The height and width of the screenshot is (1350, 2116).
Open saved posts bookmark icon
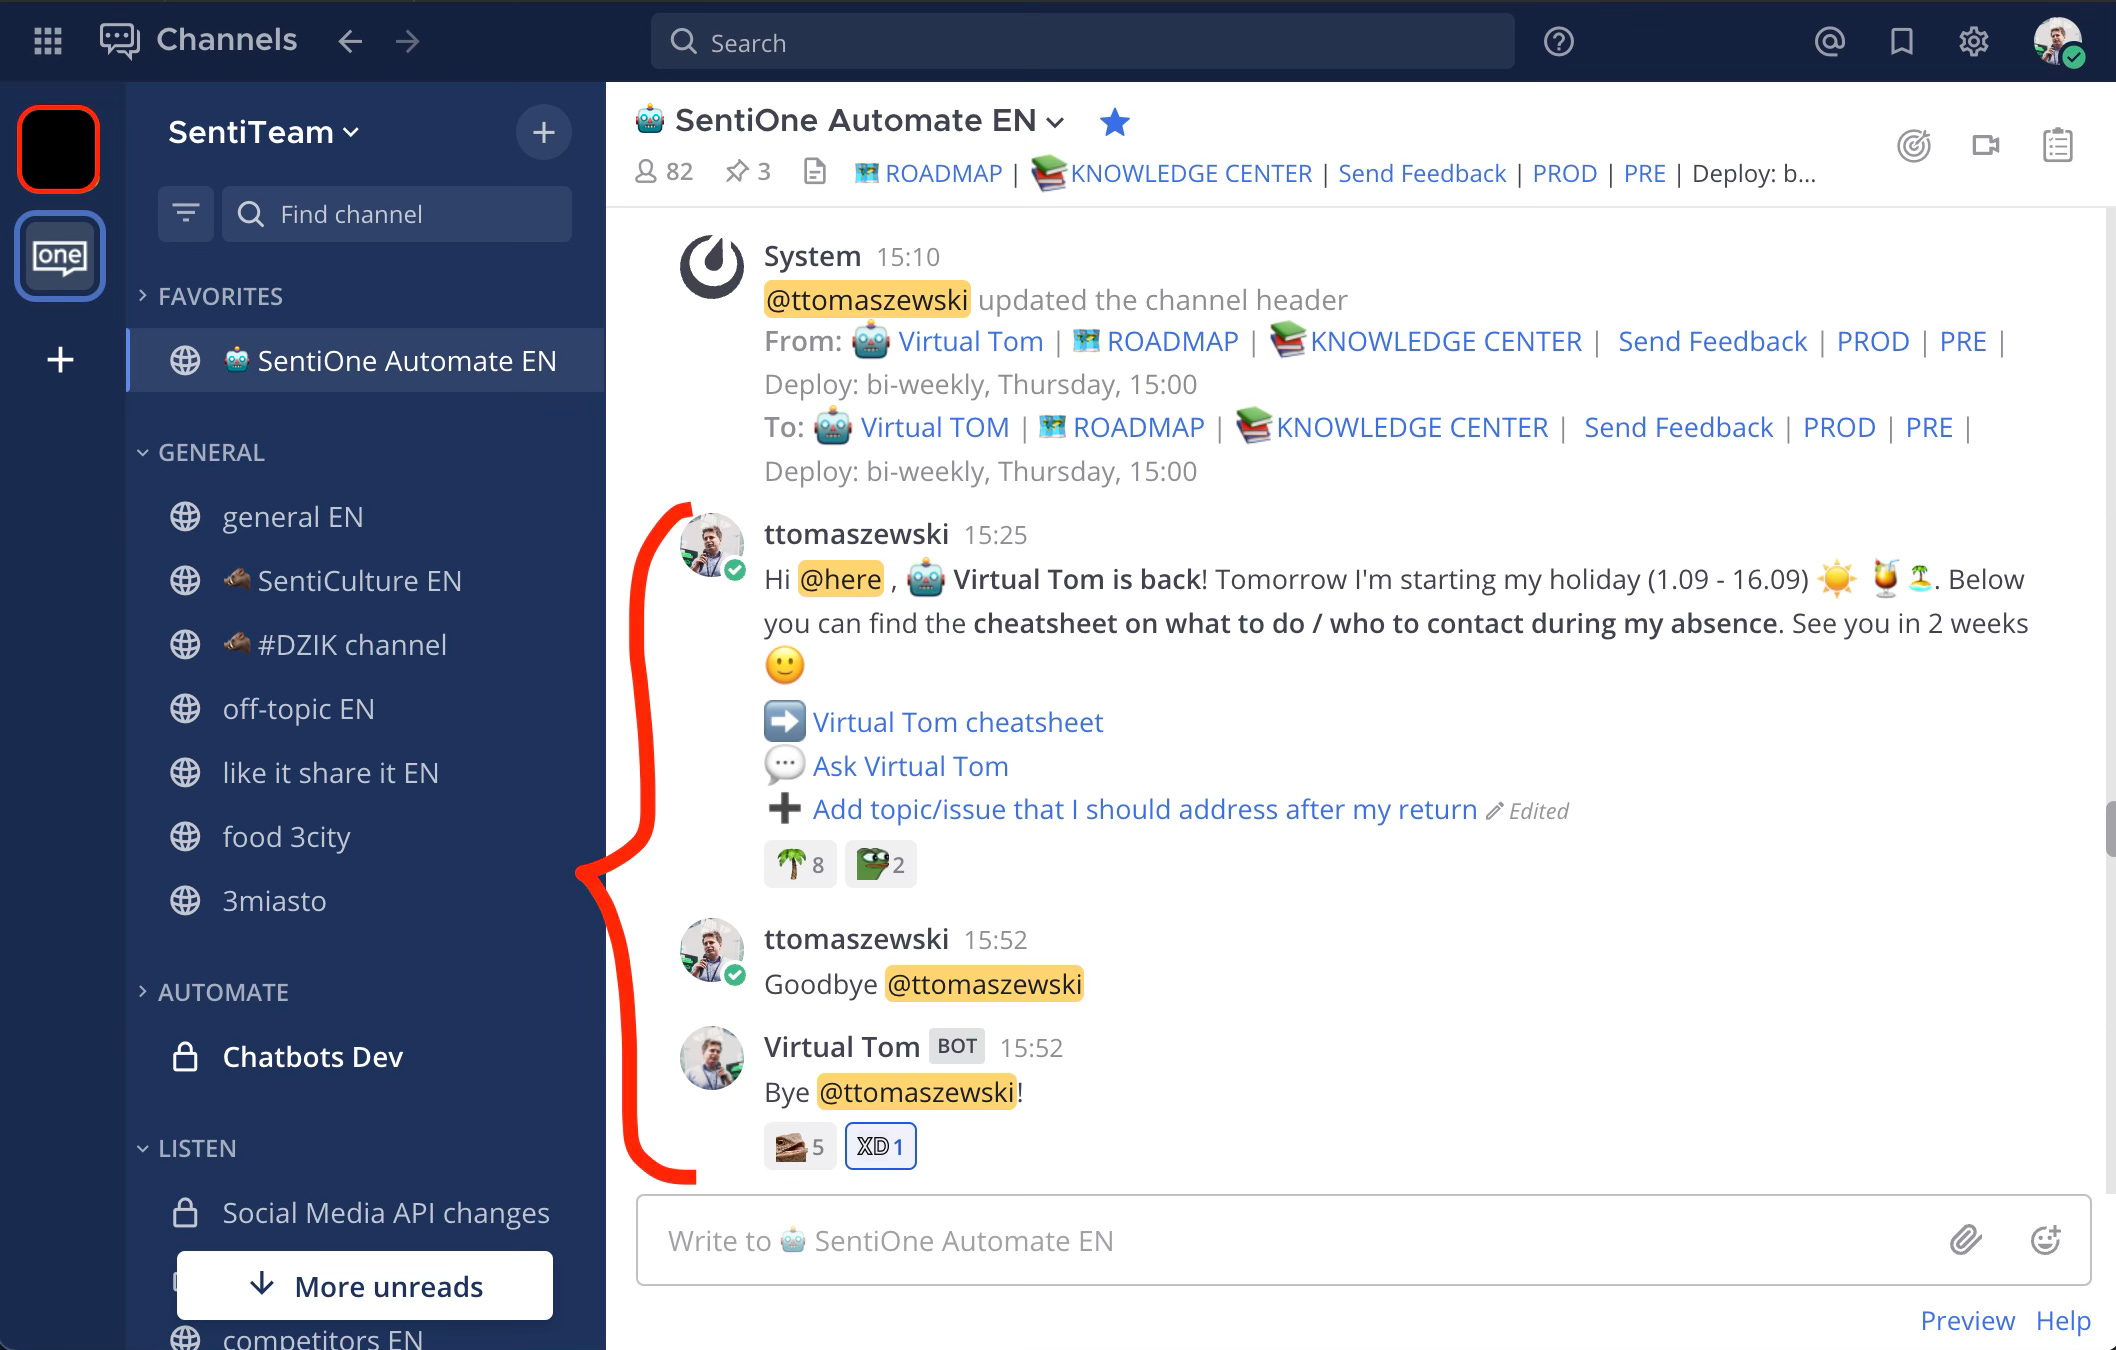1901,41
